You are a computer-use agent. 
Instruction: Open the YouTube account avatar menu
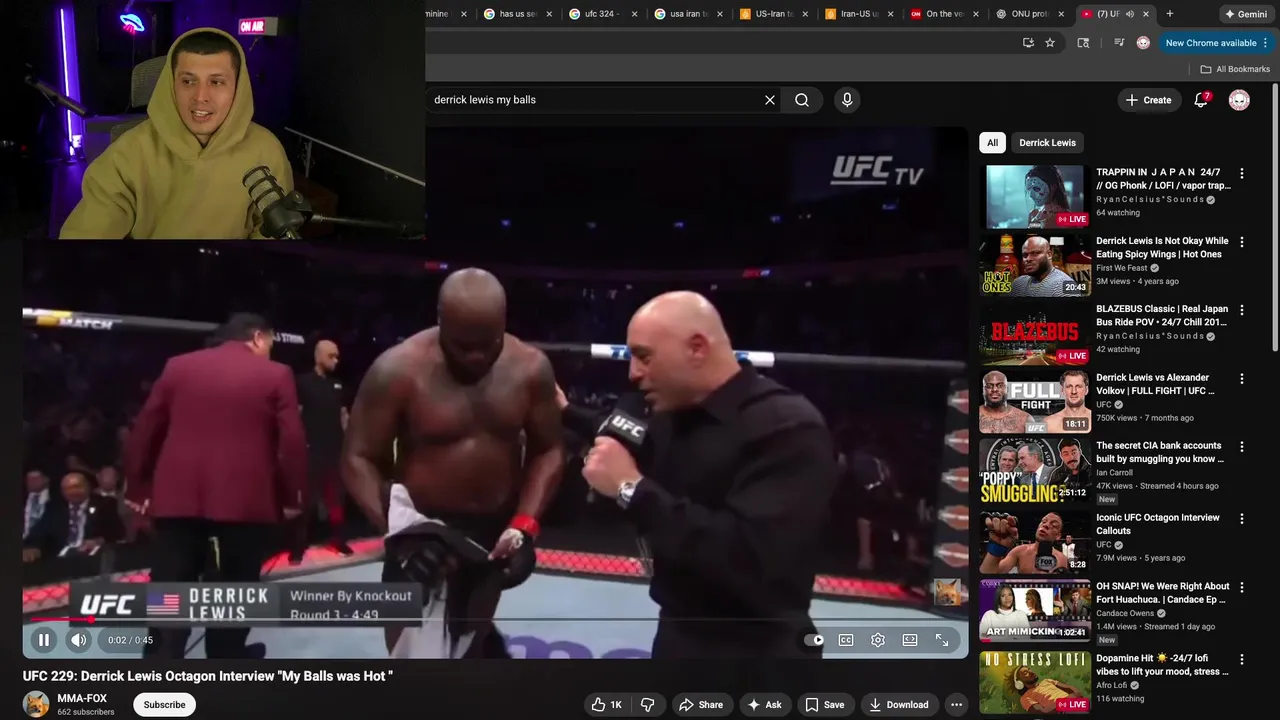tap(1239, 100)
